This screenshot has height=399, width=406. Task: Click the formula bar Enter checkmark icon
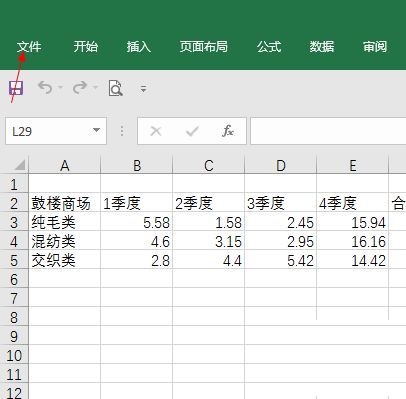(192, 131)
